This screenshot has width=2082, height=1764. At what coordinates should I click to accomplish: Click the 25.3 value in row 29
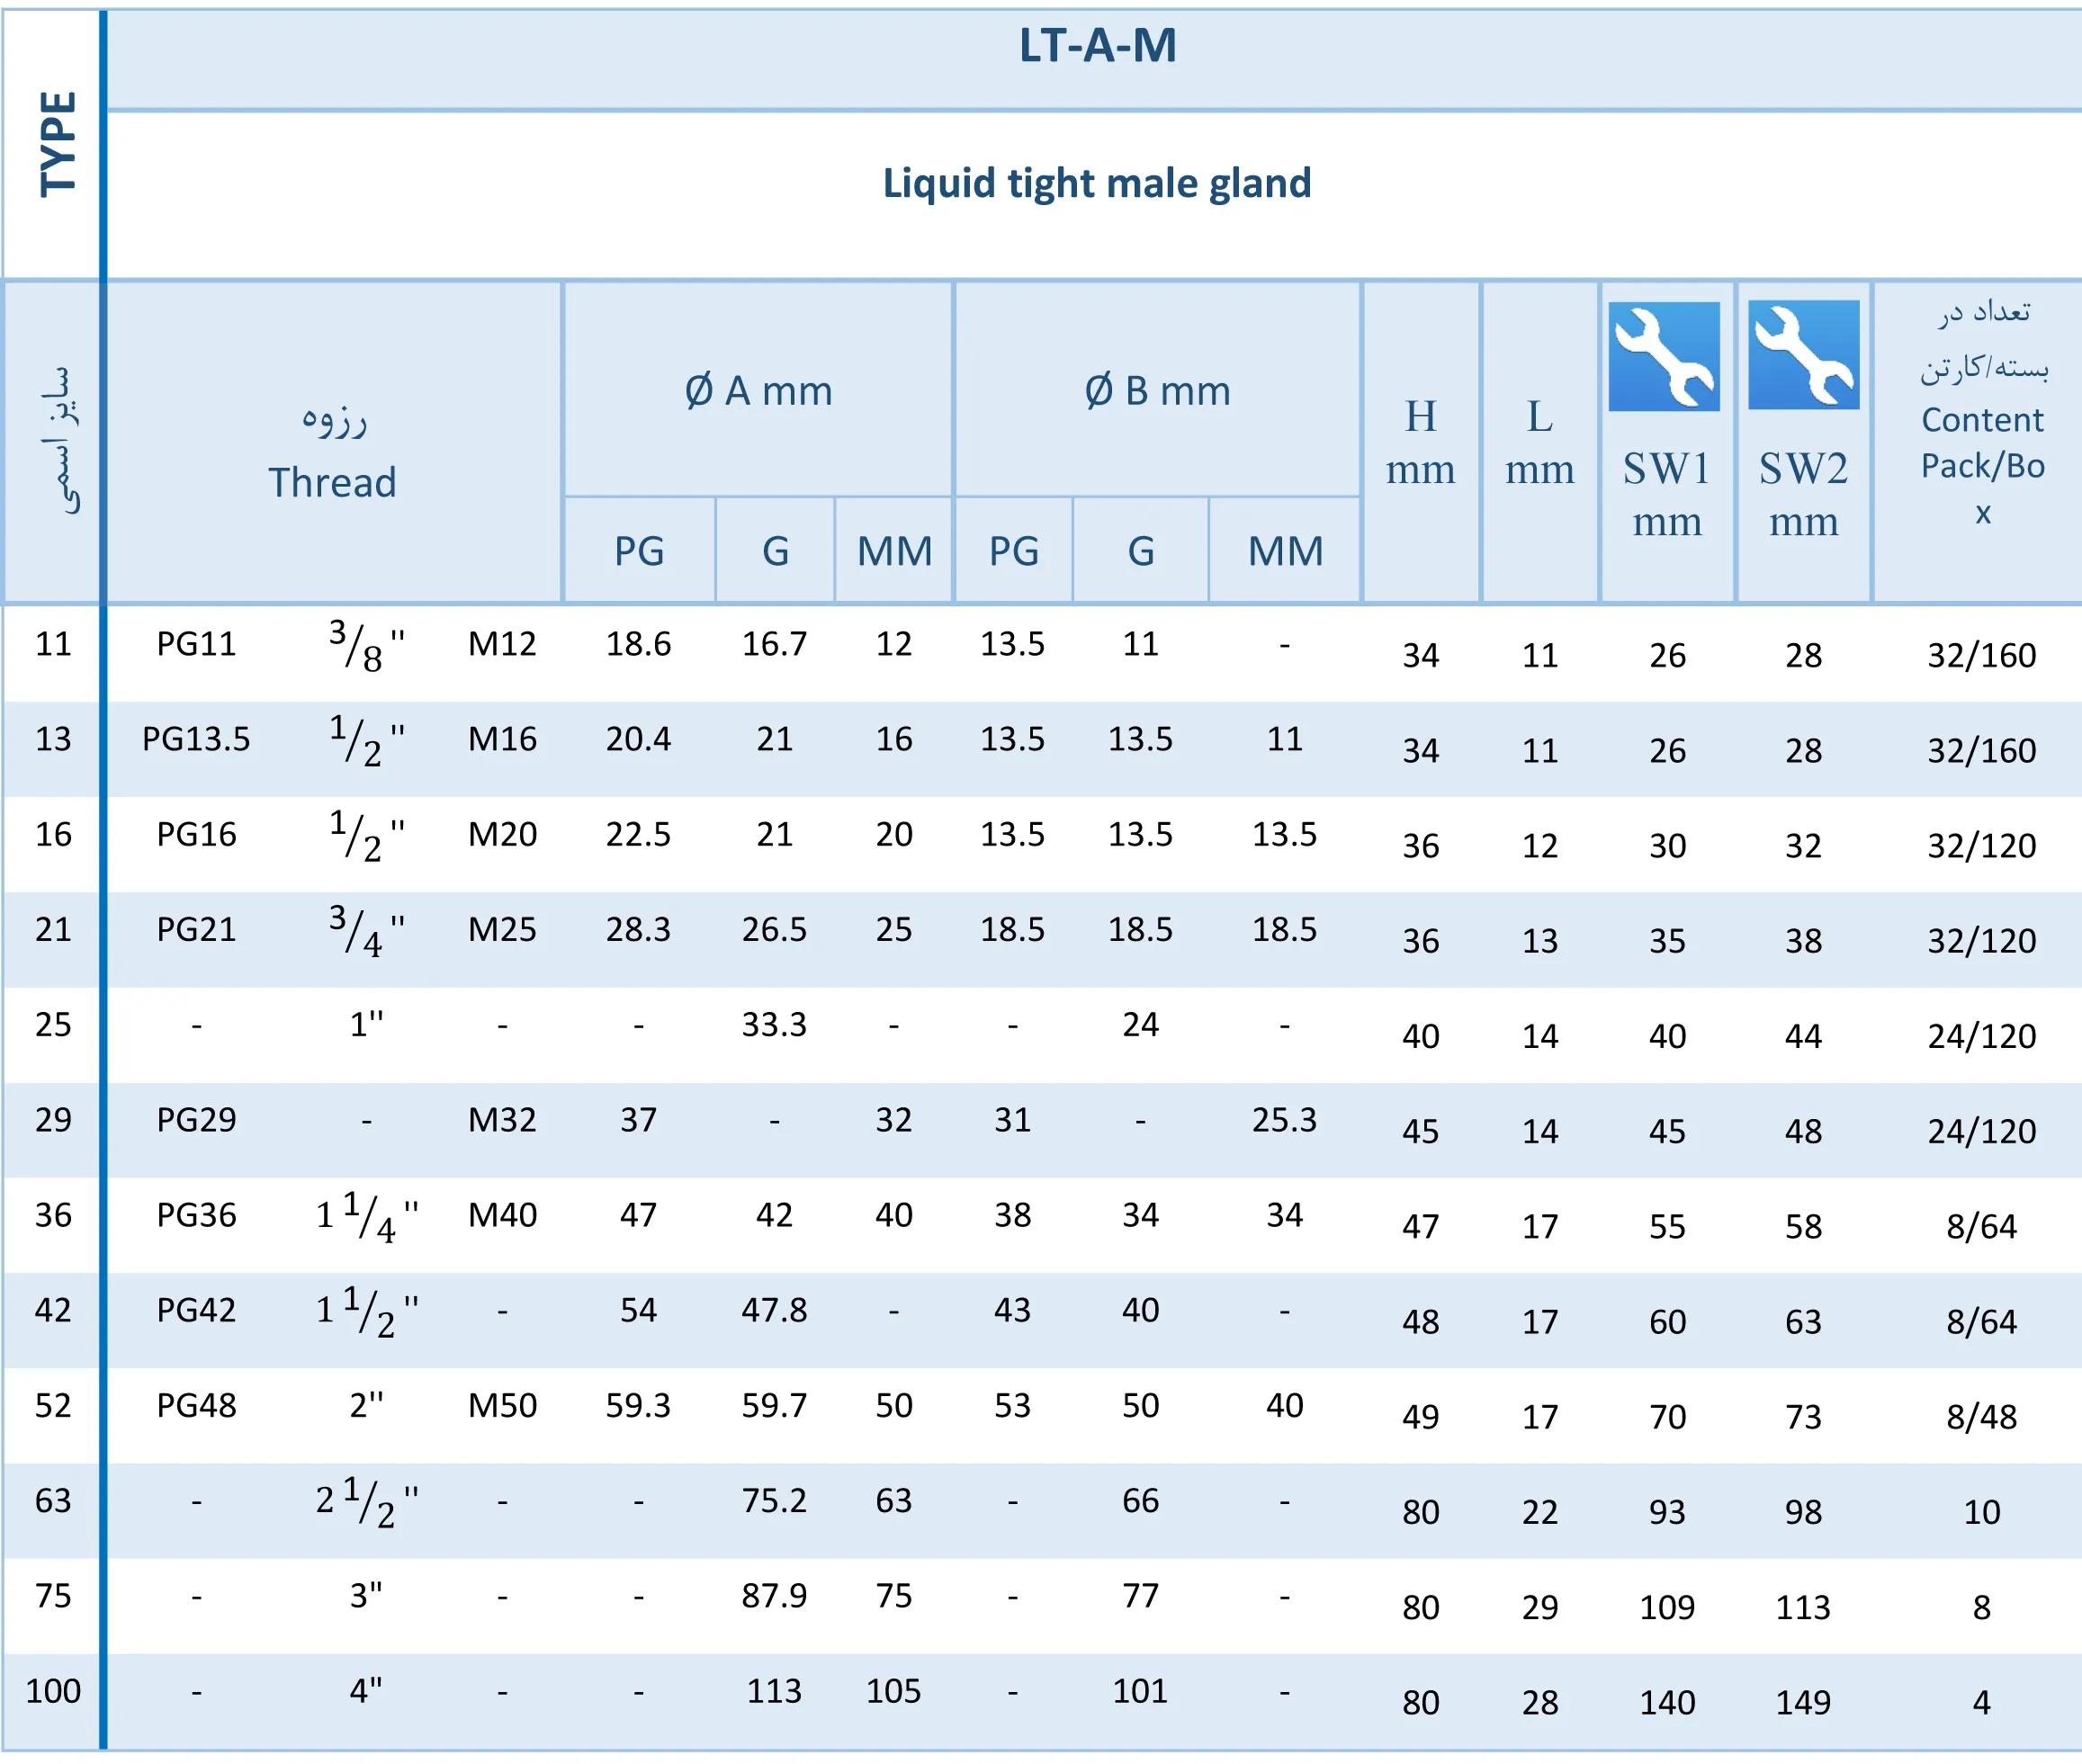(1284, 1119)
